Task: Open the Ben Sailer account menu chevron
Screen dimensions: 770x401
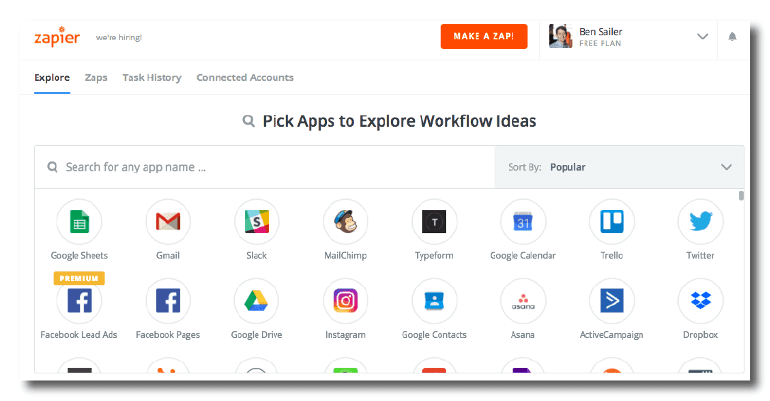Action: tap(703, 36)
